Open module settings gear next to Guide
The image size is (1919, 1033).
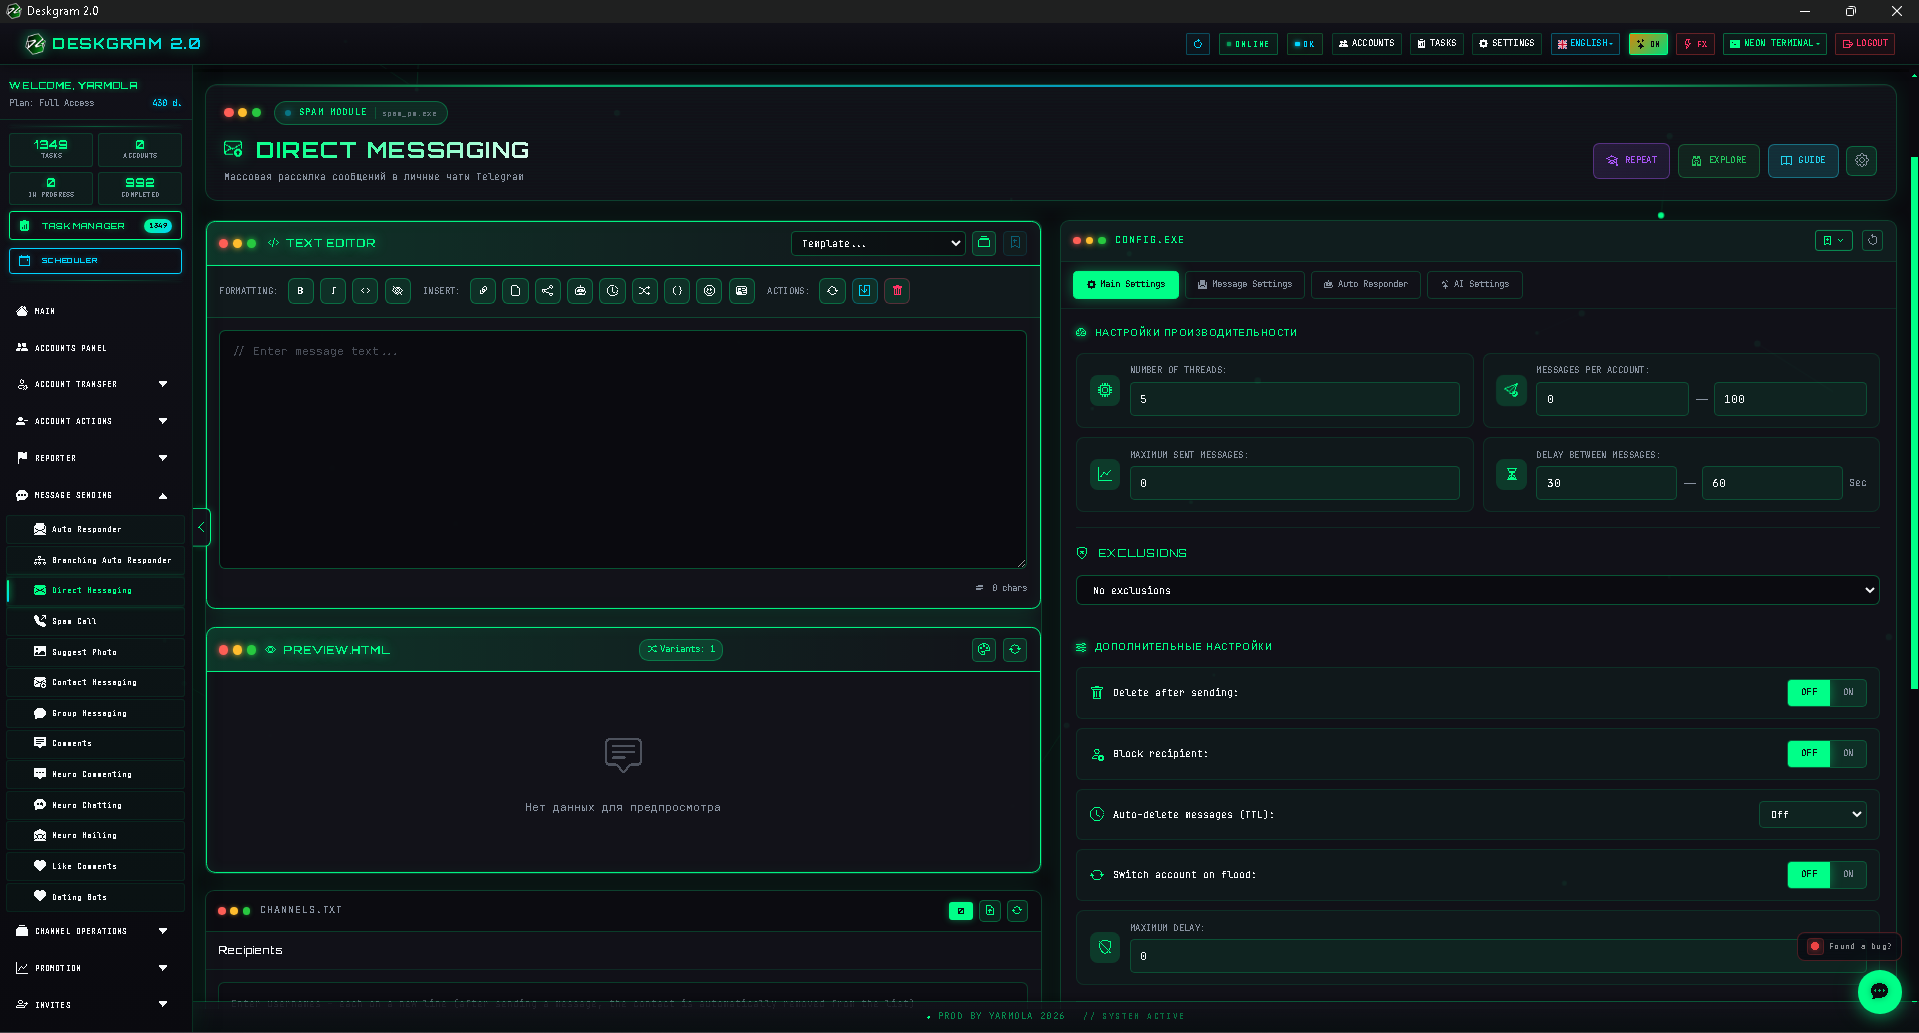(1862, 160)
